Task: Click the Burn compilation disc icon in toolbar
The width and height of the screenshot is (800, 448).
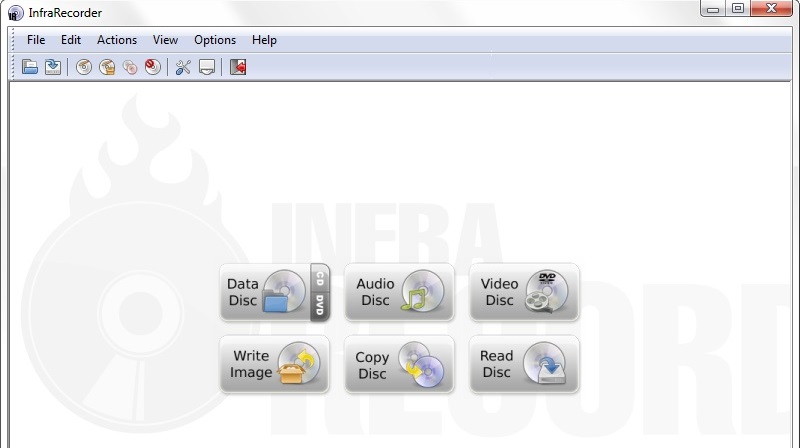Action: 84,67
